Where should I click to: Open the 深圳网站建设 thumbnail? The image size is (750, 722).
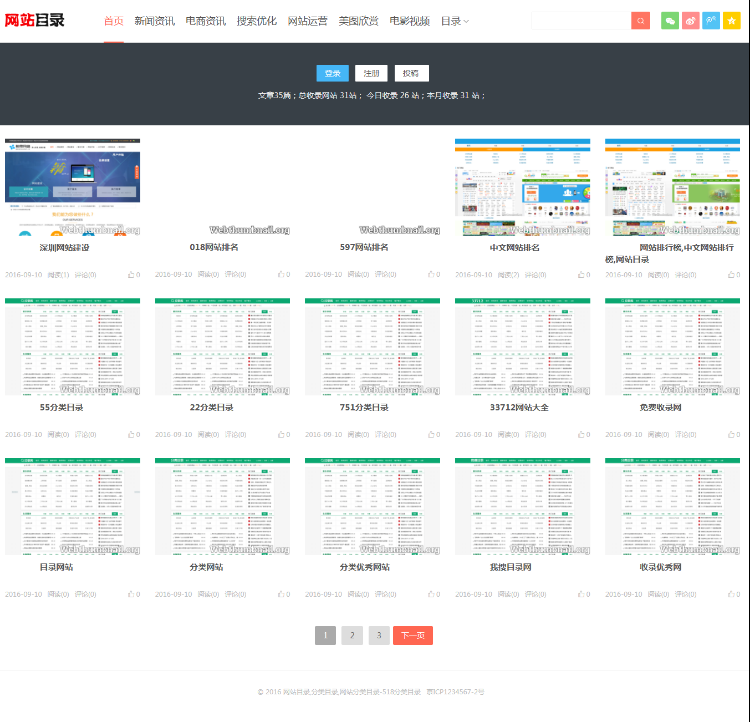pyautogui.click(x=72, y=187)
